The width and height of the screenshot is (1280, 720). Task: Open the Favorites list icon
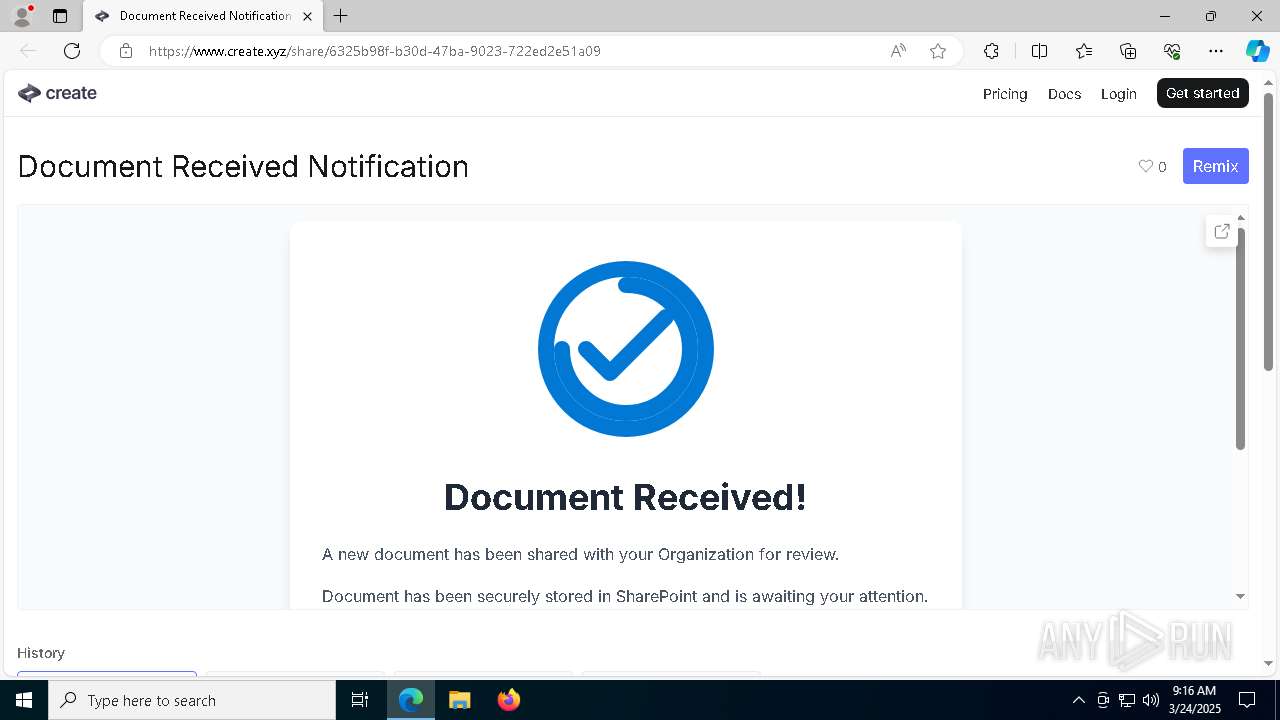(1084, 51)
